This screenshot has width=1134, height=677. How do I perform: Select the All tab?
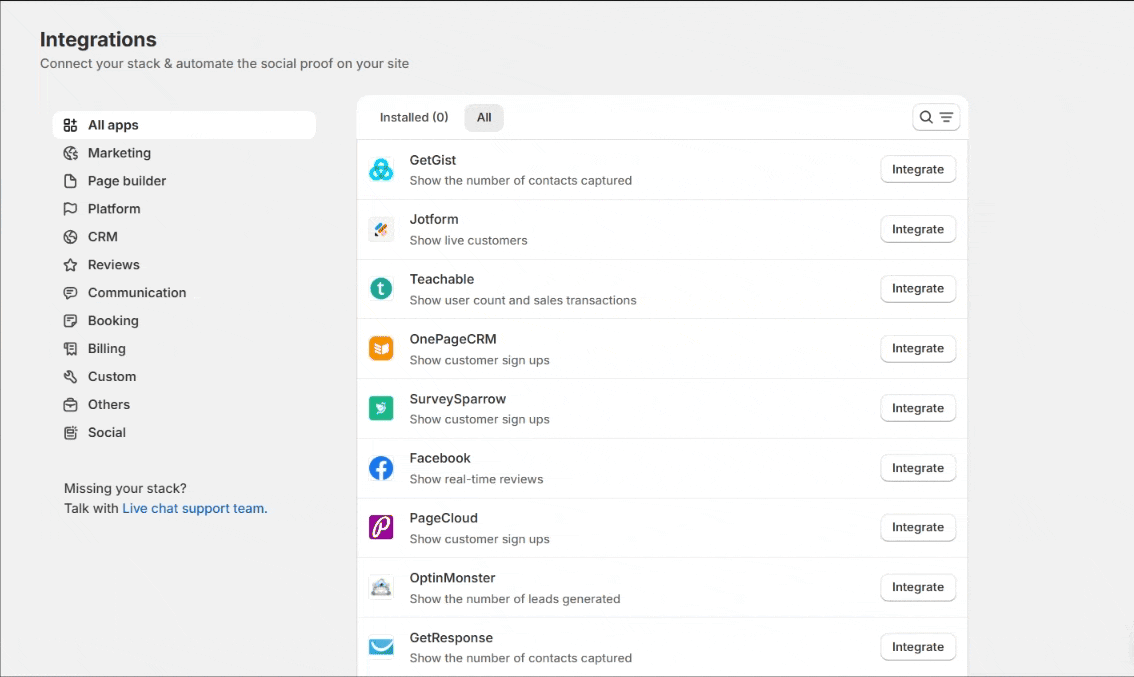tap(484, 118)
